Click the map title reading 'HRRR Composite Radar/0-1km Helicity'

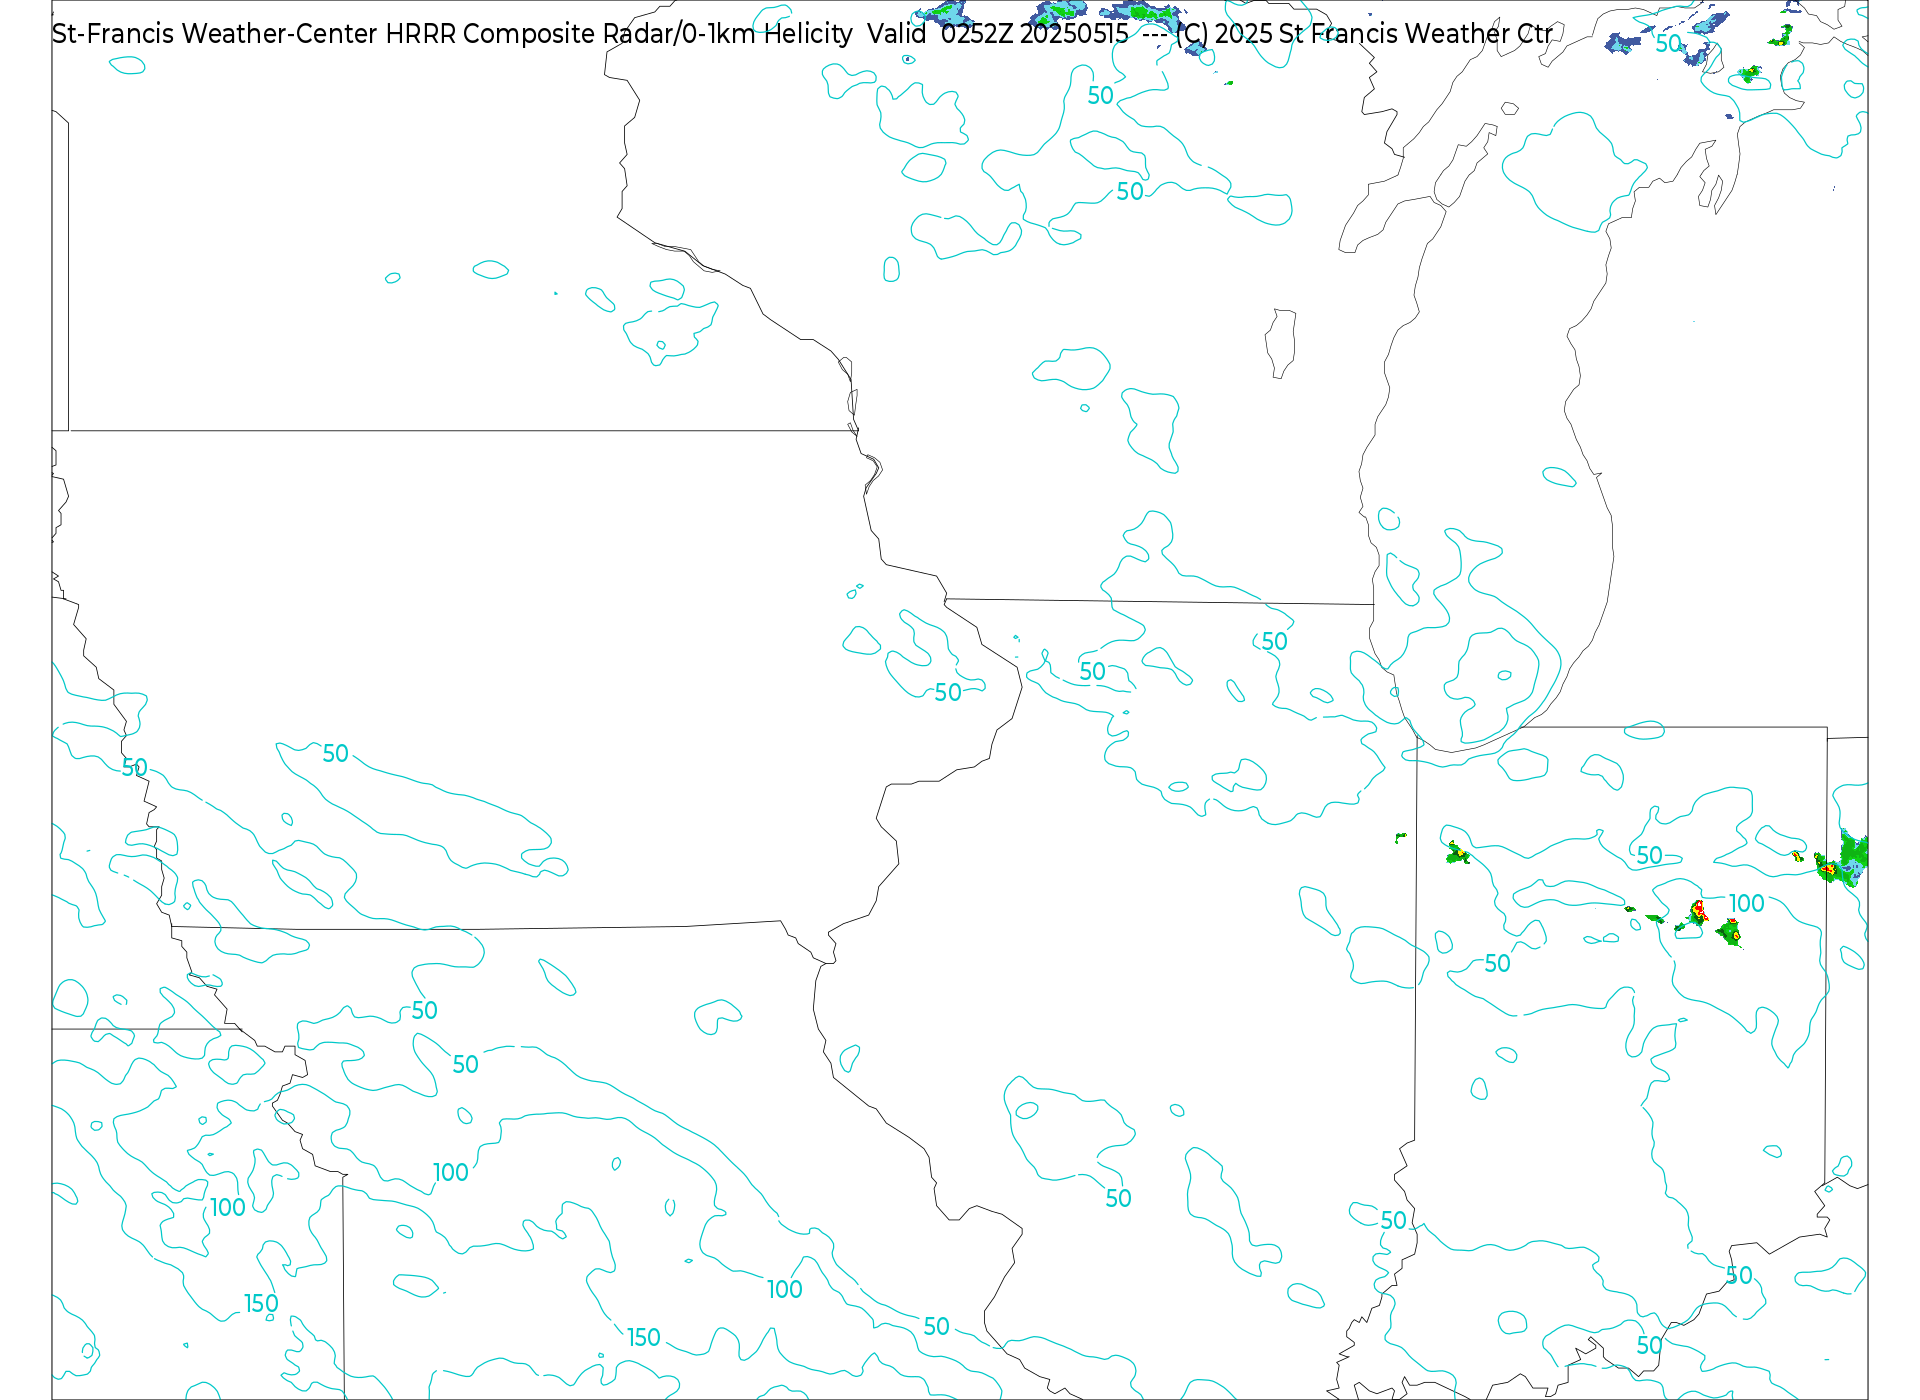pyautogui.click(x=619, y=34)
